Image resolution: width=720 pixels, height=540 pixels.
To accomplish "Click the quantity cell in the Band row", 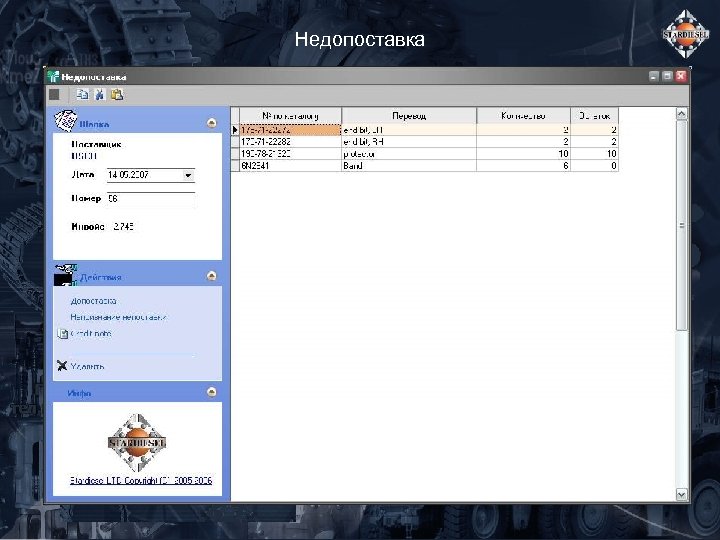I will coord(523,166).
